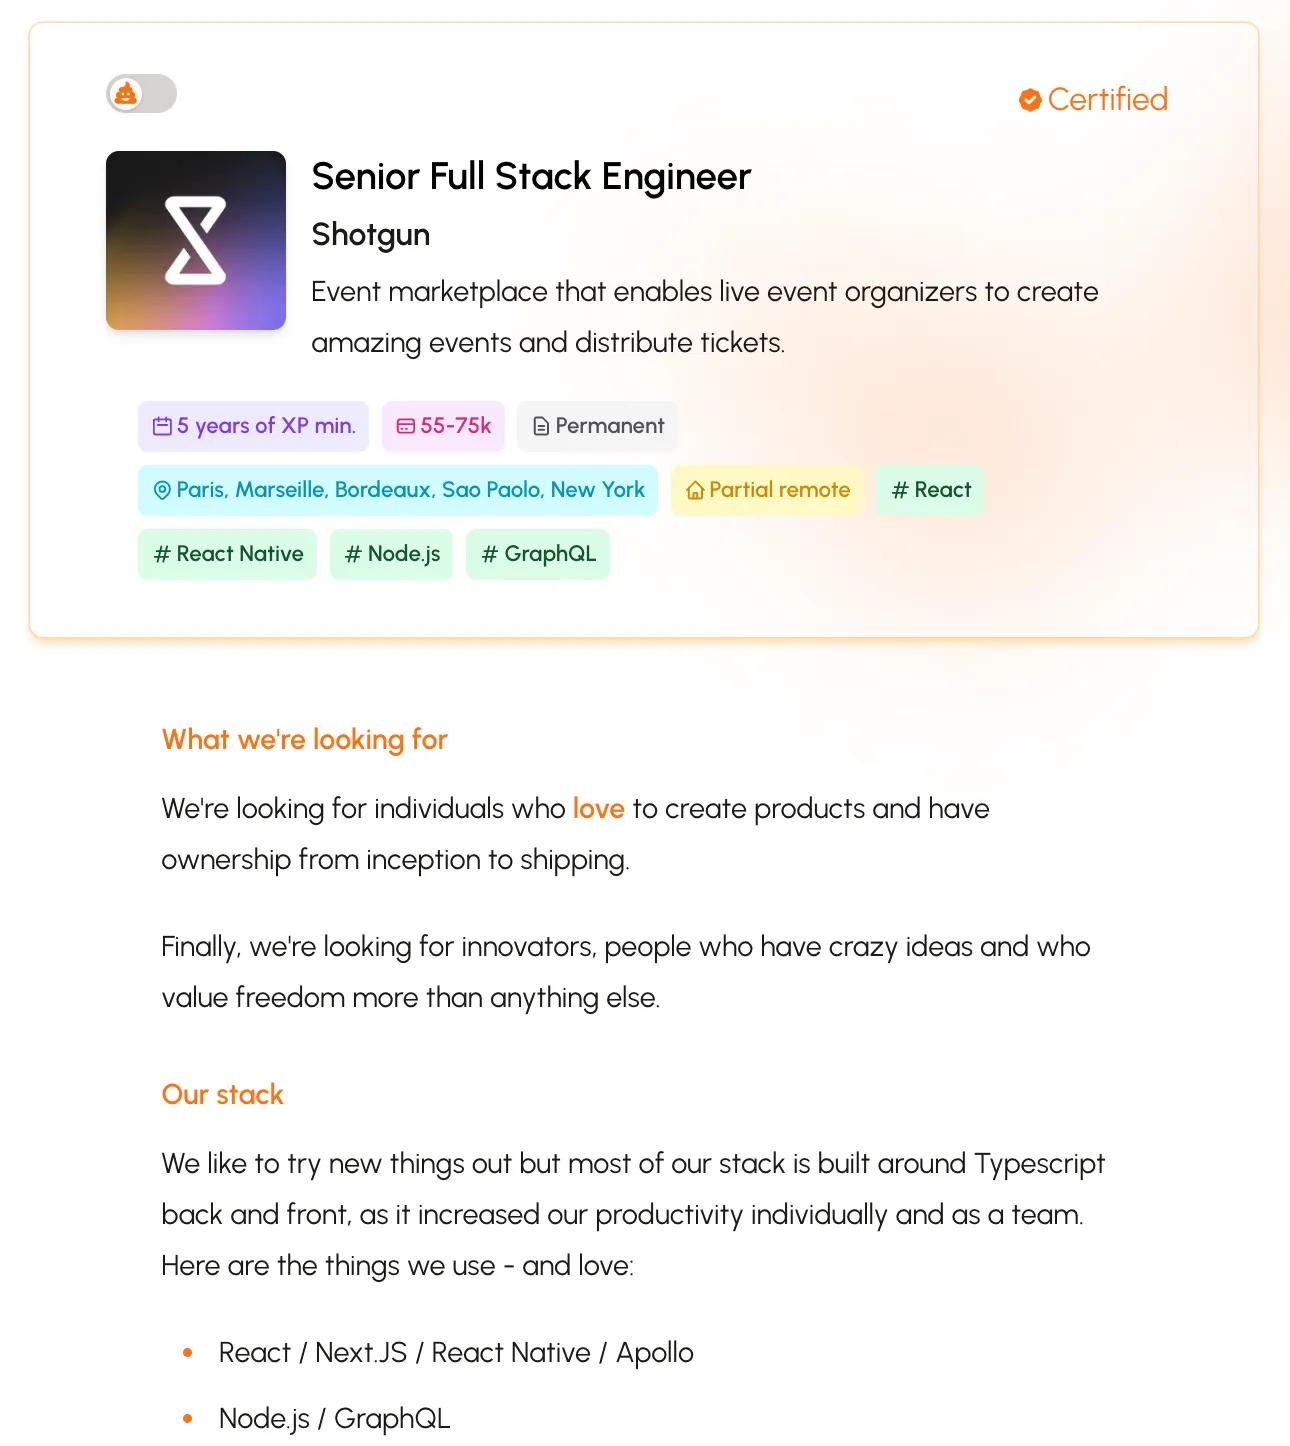Click the Certified checkmark badge icon
The image size is (1290, 1446).
1030,100
